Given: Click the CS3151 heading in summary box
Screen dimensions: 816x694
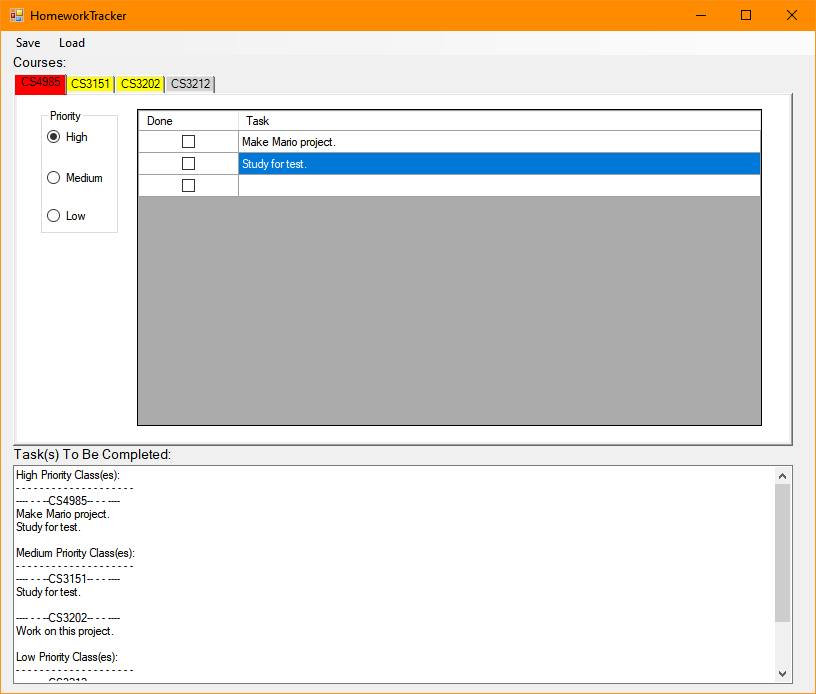Looking at the screenshot, I should click(x=68, y=579).
